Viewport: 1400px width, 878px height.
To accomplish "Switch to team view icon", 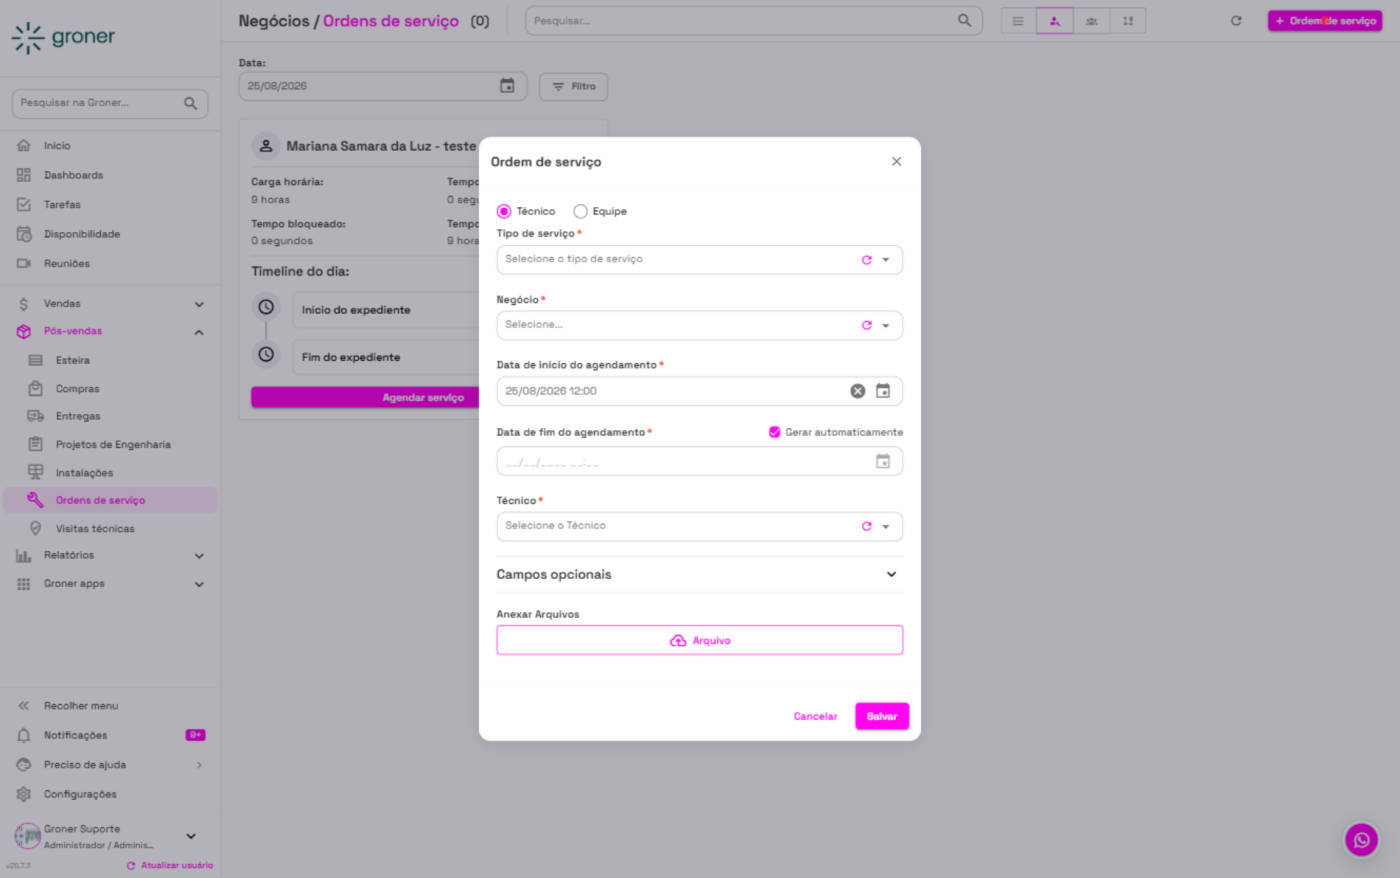I will [x=1091, y=21].
